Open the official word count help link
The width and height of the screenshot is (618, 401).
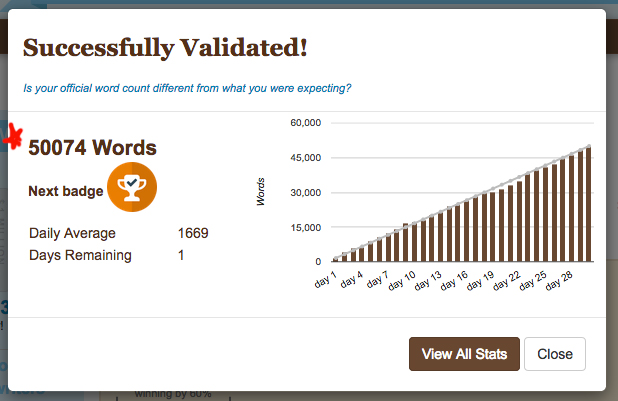pos(187,88)
